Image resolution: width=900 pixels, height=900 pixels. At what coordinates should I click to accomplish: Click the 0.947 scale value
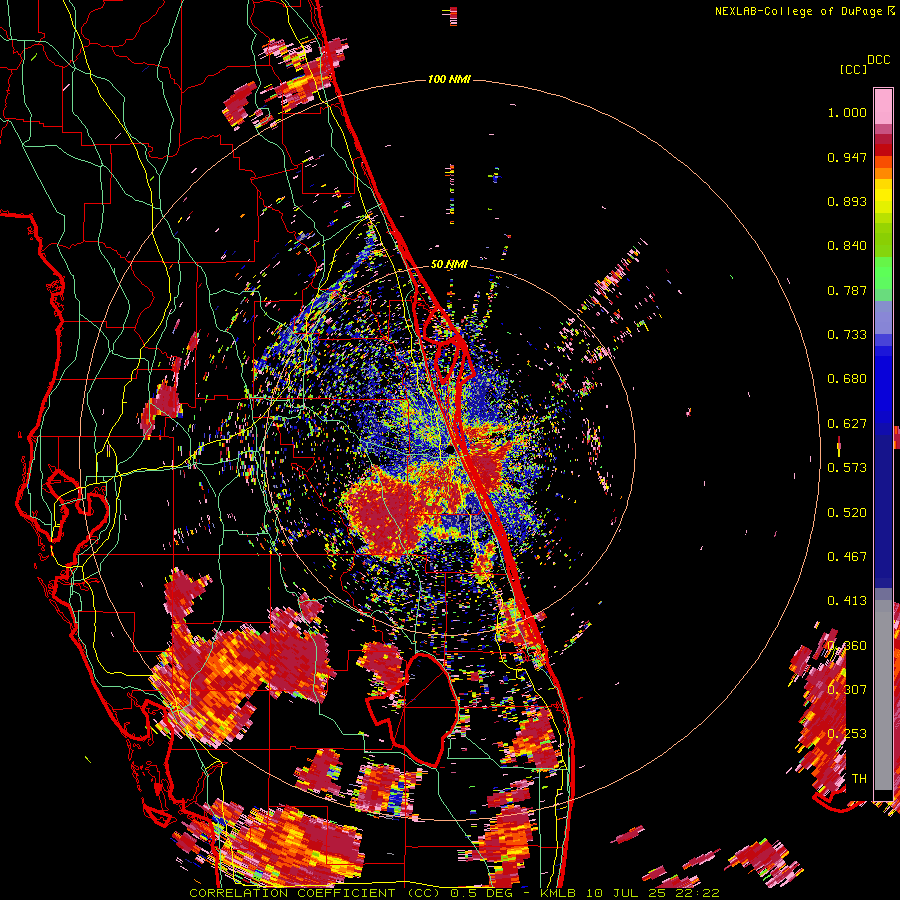coord(847,157)
